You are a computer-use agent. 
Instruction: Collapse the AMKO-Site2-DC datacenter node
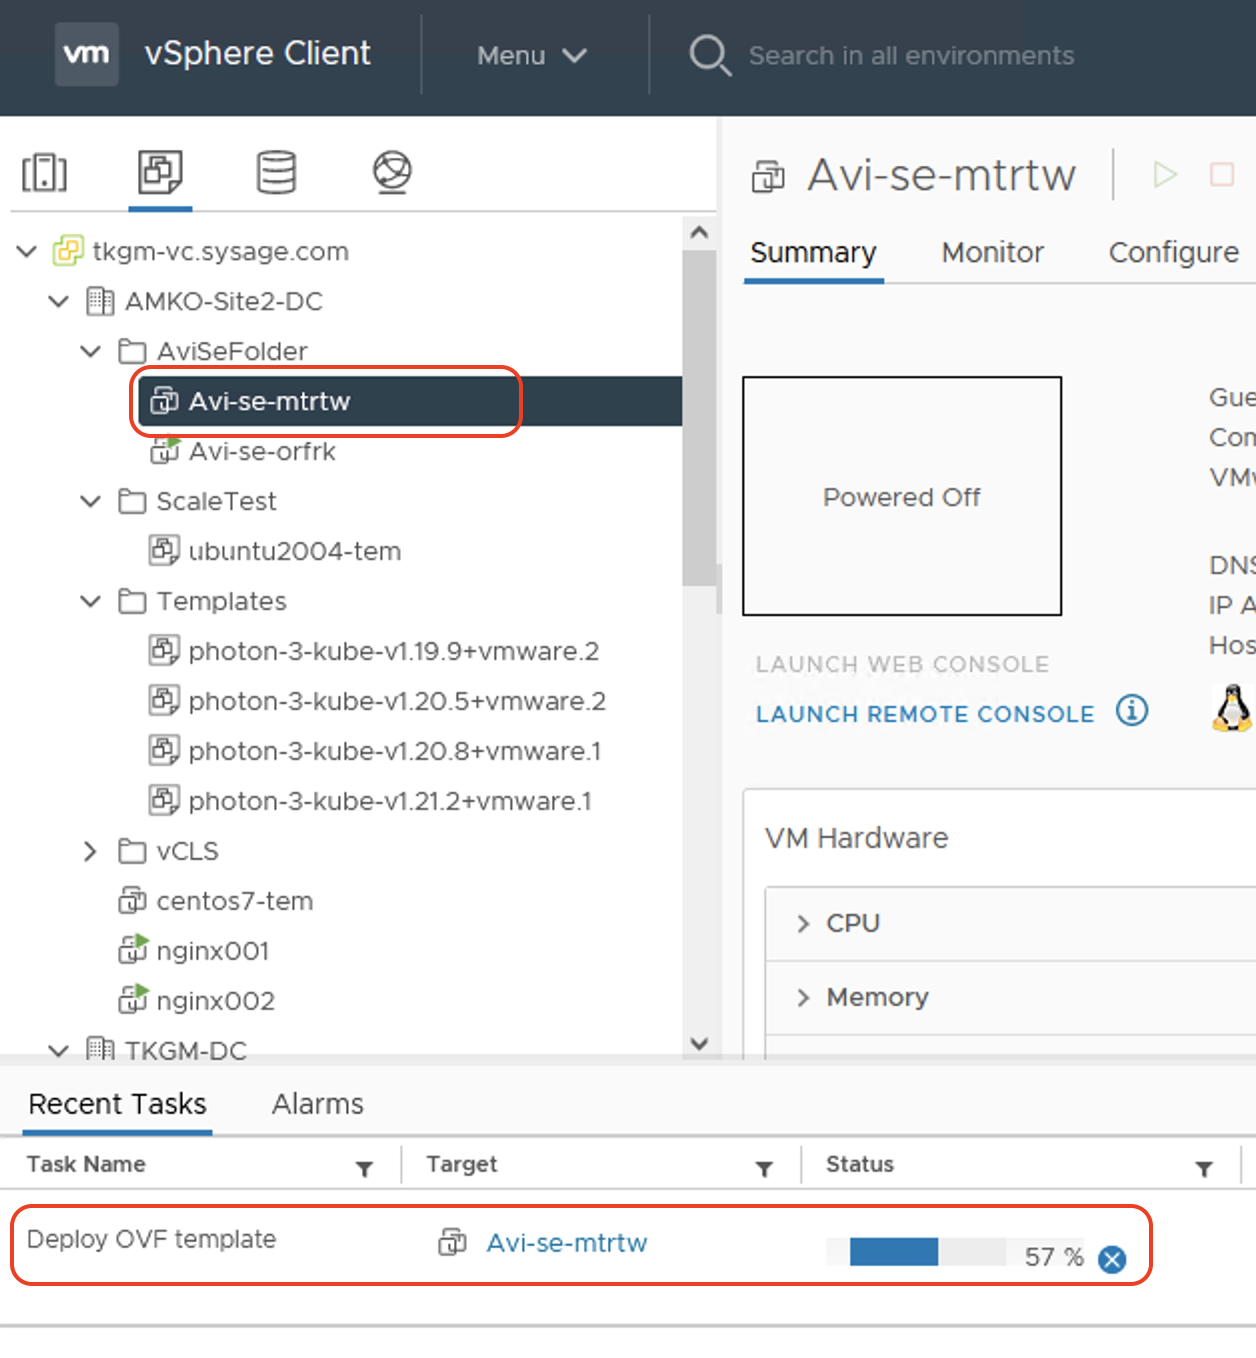pos(59,301)
